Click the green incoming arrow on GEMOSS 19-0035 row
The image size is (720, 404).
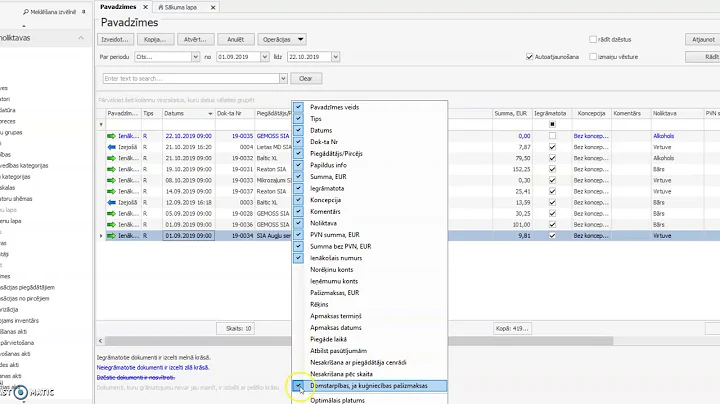point(111,136)
